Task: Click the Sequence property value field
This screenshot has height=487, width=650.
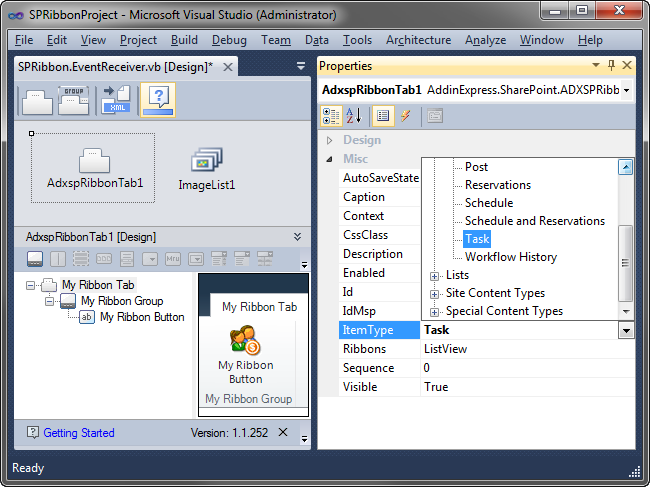Action: 527,368
